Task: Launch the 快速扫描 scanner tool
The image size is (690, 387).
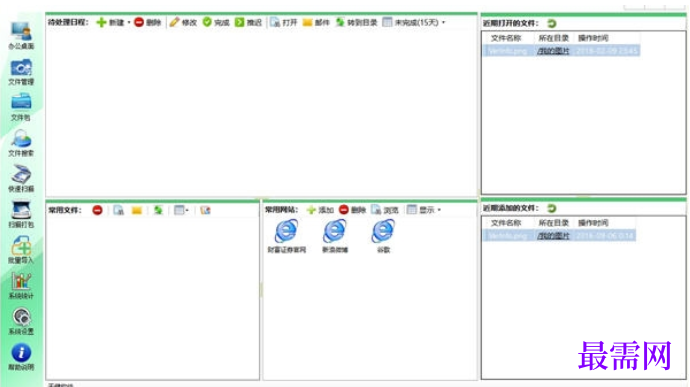Action: click(21, 178)
